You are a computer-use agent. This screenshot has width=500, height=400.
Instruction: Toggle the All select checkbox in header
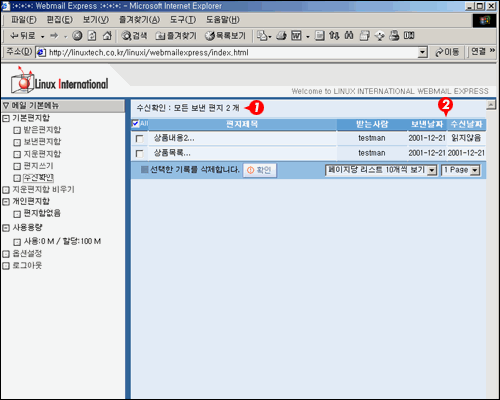[x=135, y=124]
